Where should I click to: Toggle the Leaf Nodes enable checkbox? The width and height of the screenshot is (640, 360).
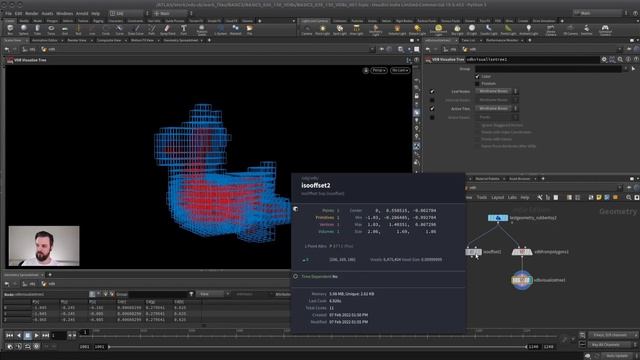432,91
